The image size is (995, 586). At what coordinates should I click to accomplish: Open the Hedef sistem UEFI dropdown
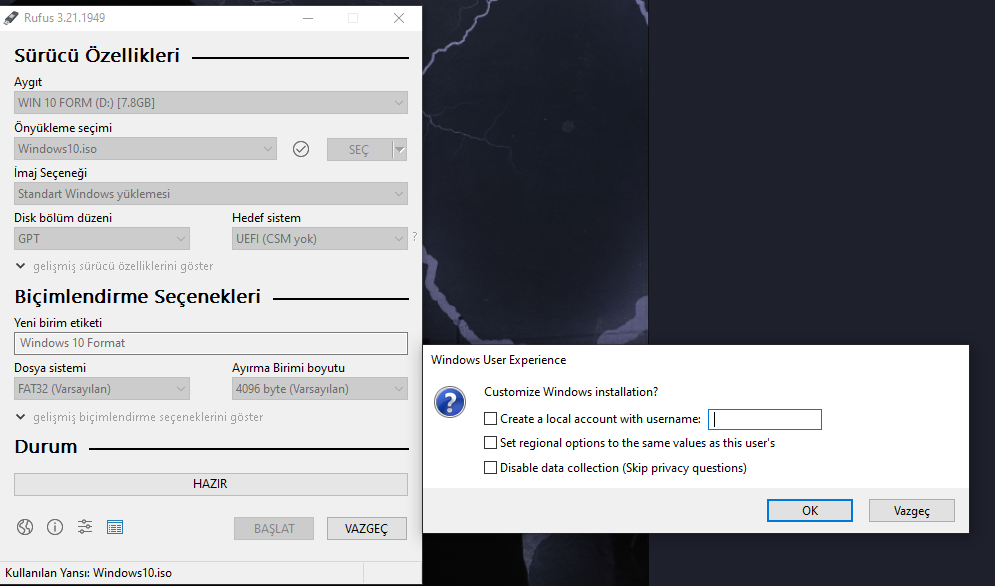pos(320,239)
